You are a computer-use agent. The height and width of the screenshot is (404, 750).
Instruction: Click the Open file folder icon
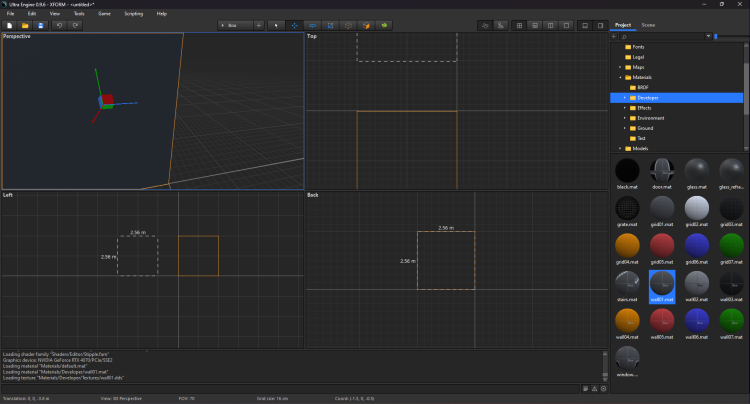pos(25,24)
